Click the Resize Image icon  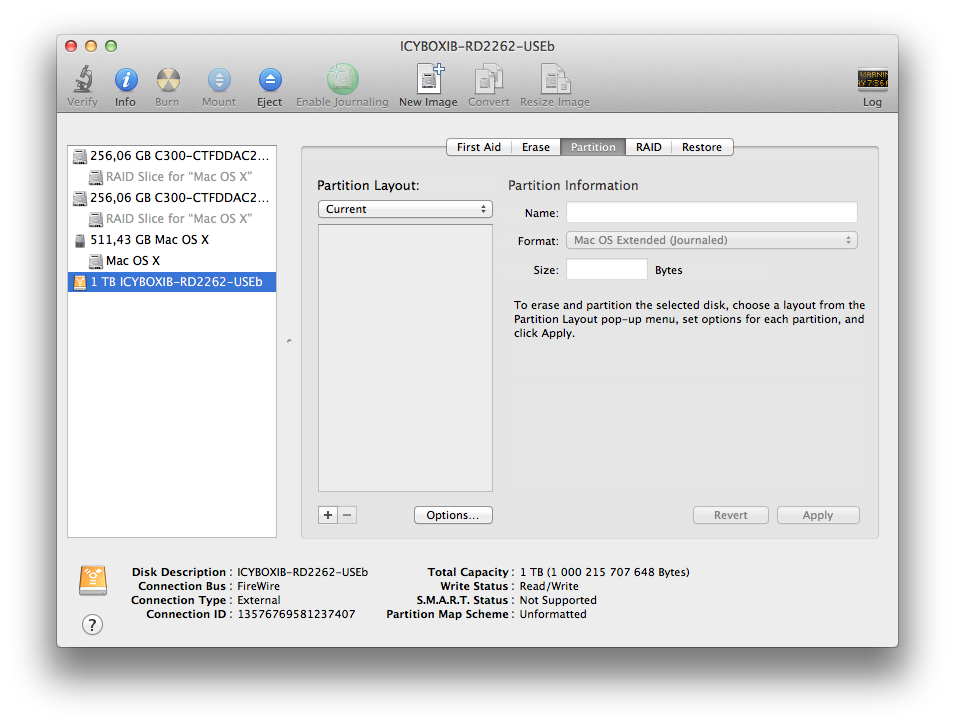(x=555, y=79)
